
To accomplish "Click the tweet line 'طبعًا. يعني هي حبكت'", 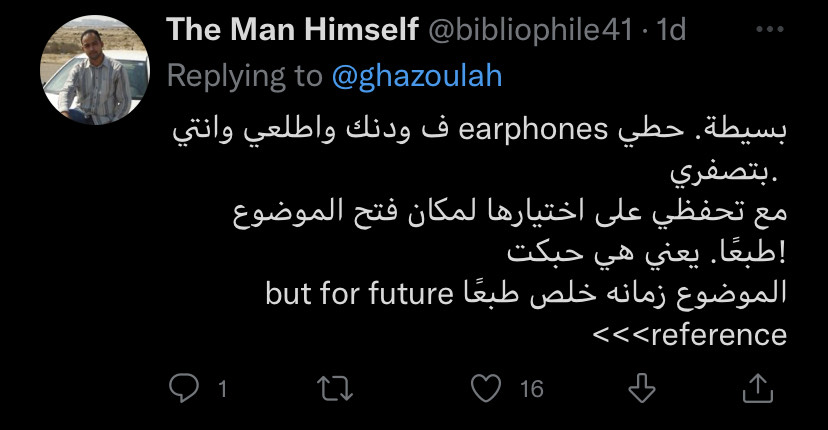I will point(647,253).
